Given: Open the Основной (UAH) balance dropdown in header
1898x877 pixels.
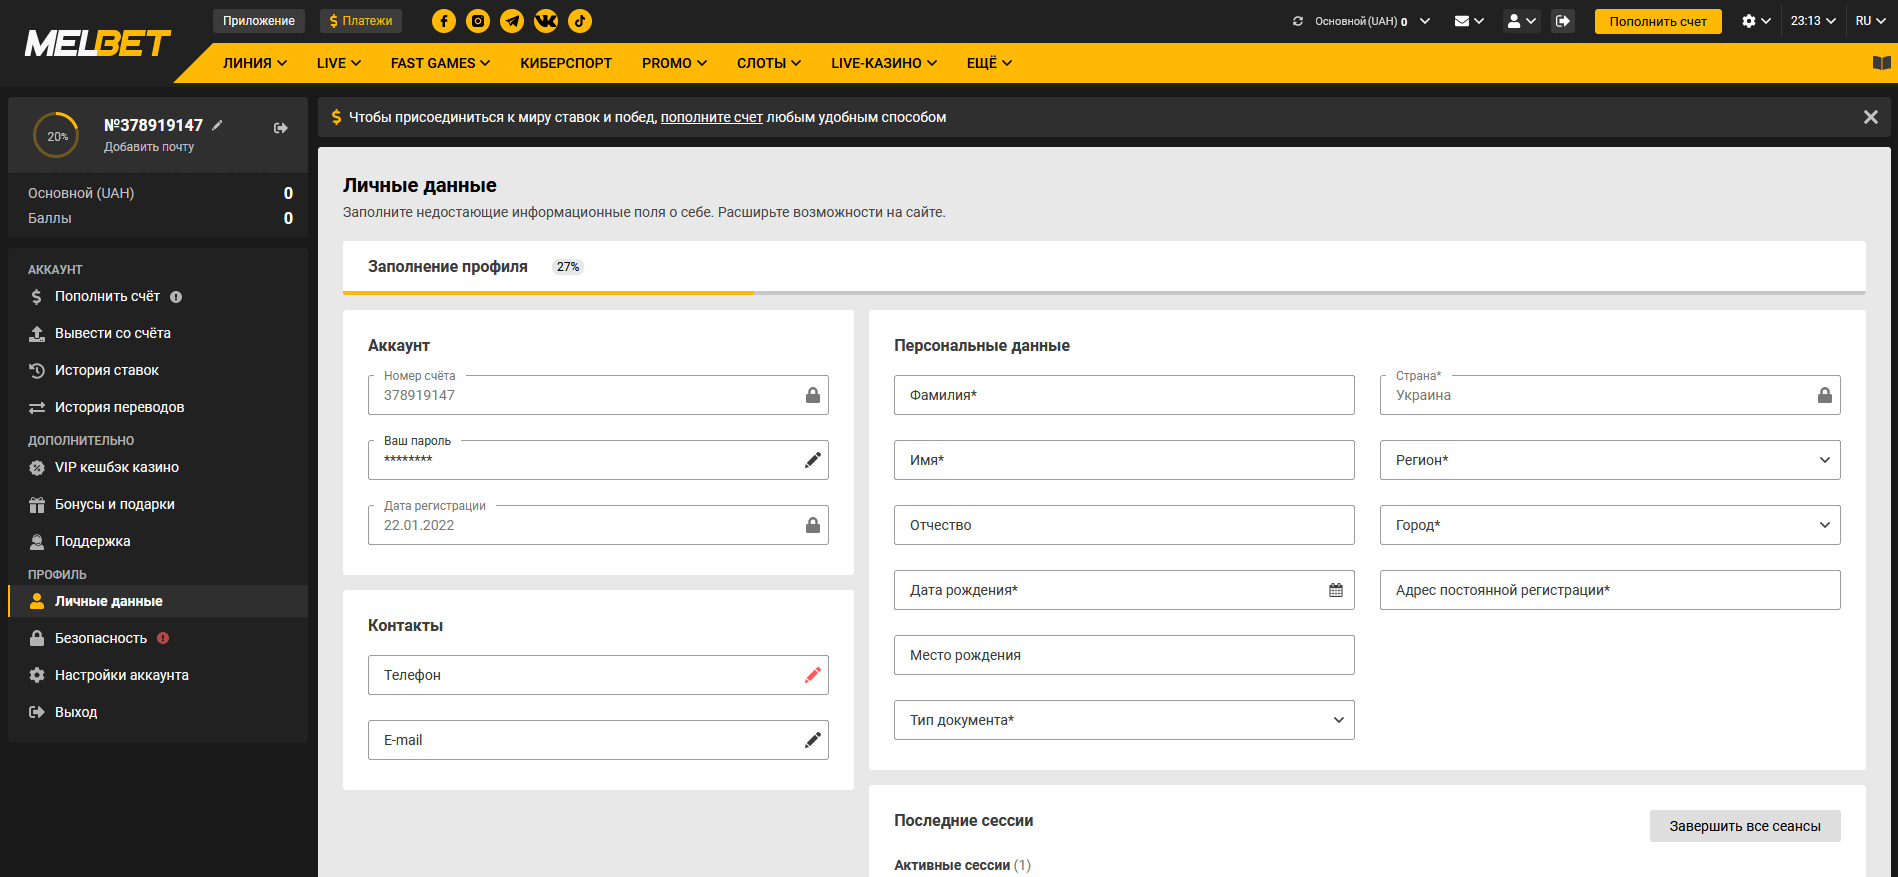Looking at the screenshot, I should click(x=1372, y=21).
